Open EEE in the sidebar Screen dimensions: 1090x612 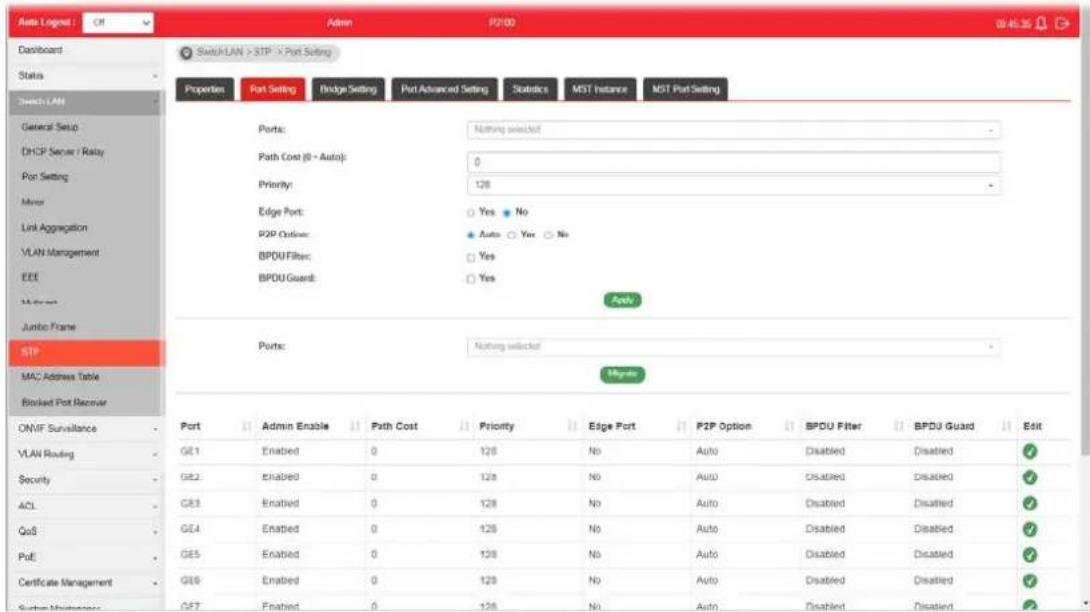point(31,277)
